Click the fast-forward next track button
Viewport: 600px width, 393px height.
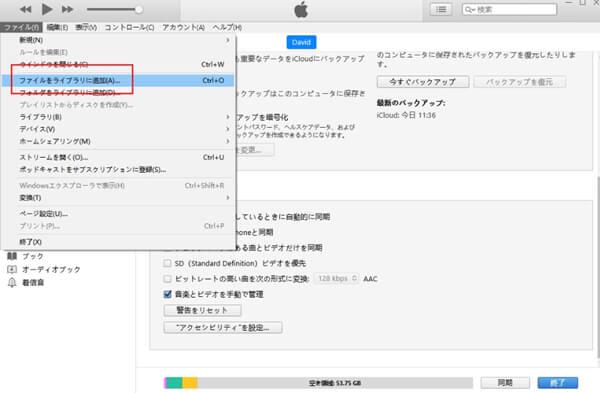point(67,10)
